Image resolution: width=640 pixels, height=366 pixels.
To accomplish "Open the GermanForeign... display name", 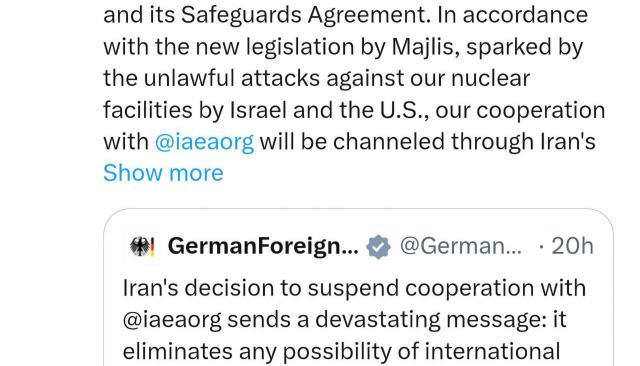I will tap(263, 246).
